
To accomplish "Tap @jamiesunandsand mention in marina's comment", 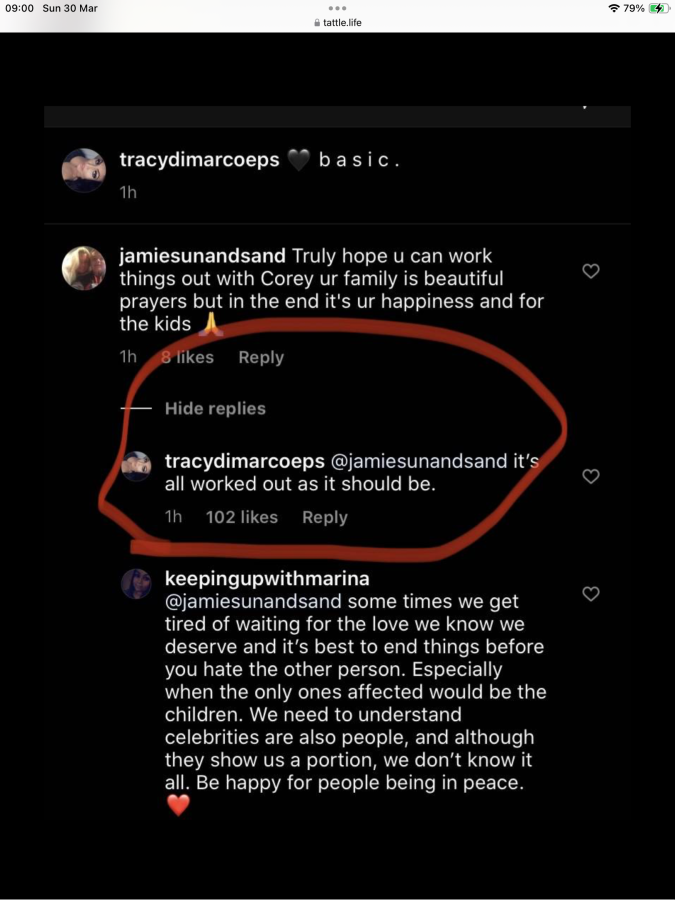I will coord(253,601).
